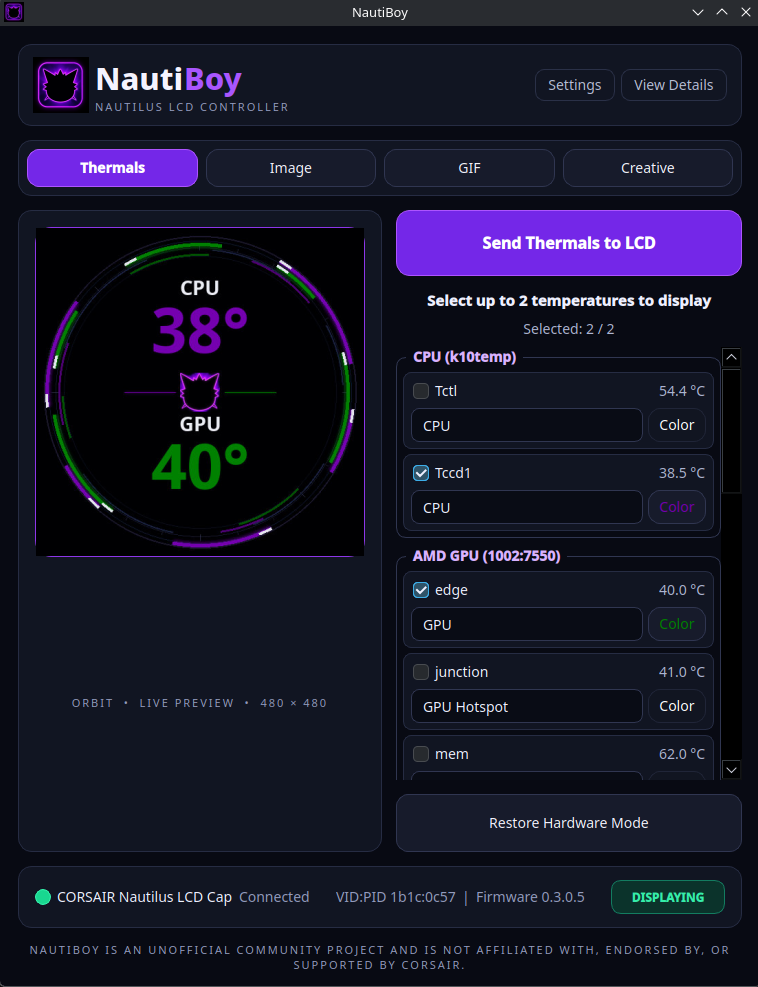The height and width of the screenshot is (987, 758).
Task: Click the CORSAIR Nautilus LCD Cap label
Action: point(144,897)
